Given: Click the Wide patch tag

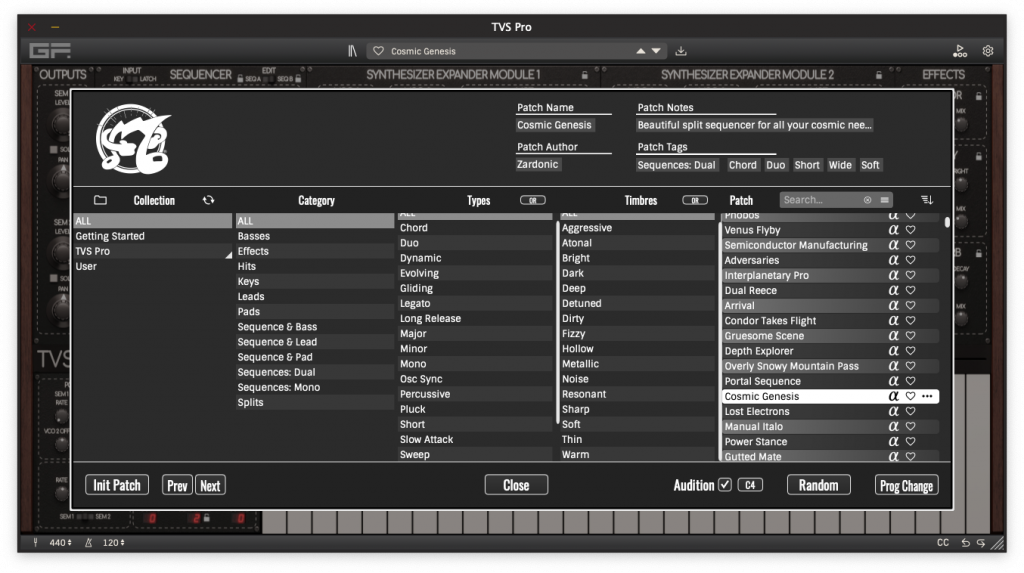Looking at the screenshot, I should click(840, 165).
